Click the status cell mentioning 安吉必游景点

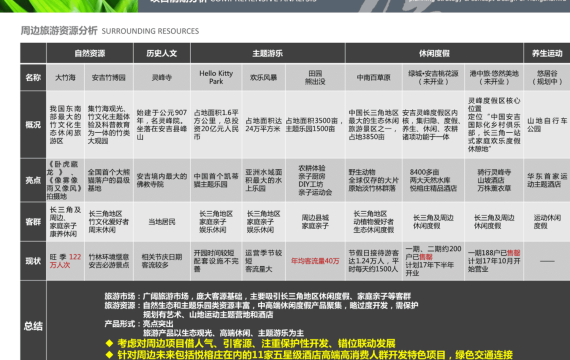point(109,261)
